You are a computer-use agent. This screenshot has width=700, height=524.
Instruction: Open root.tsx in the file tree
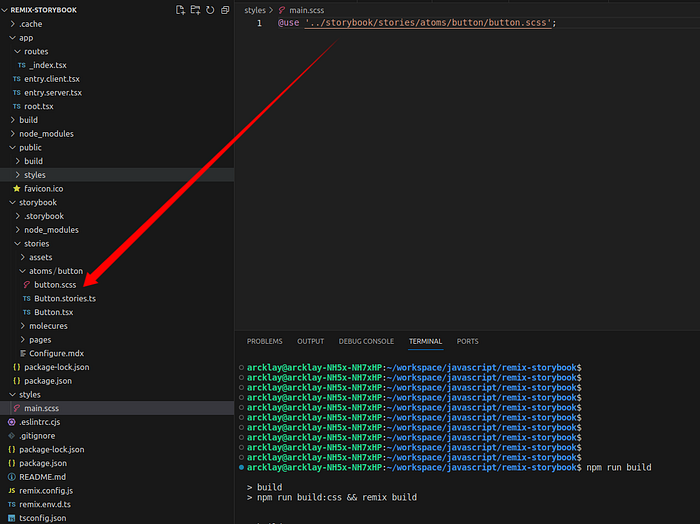[x=39, y=106]
